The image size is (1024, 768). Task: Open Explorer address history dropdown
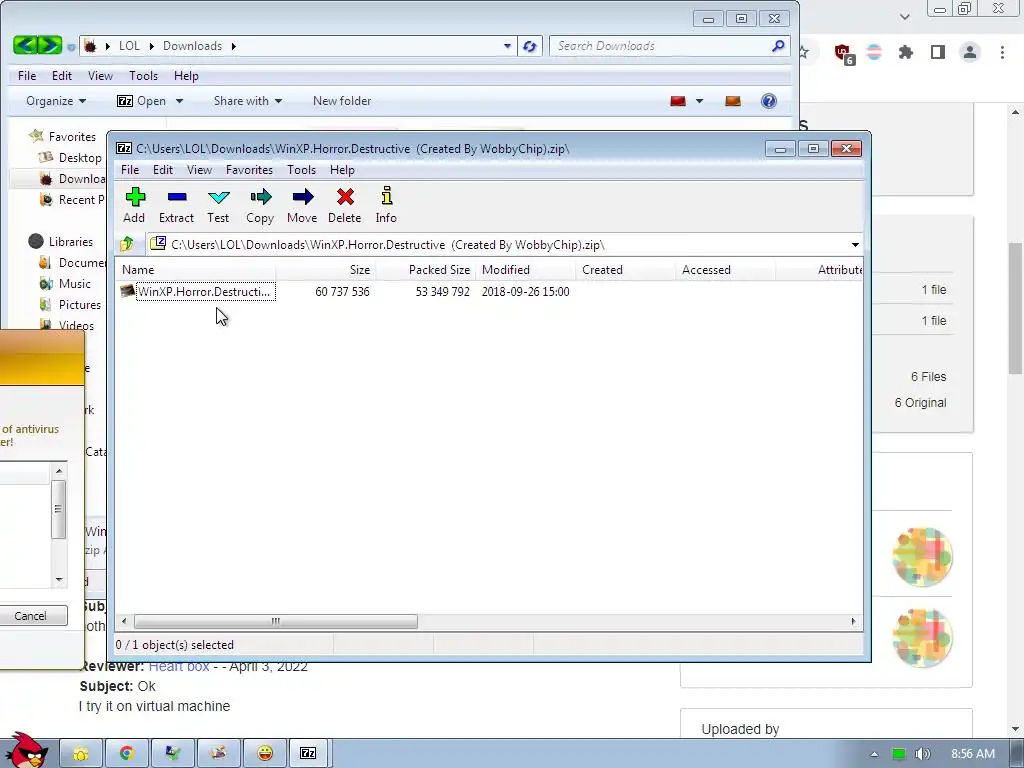507,46
